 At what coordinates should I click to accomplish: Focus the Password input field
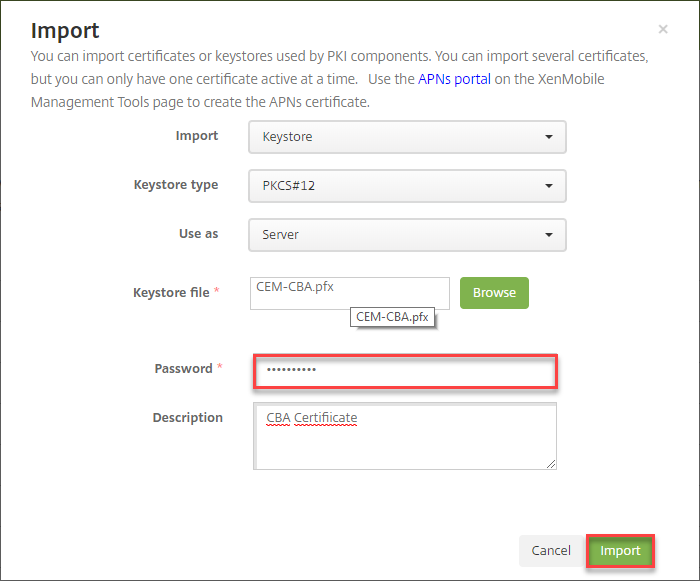pos(405,372)
